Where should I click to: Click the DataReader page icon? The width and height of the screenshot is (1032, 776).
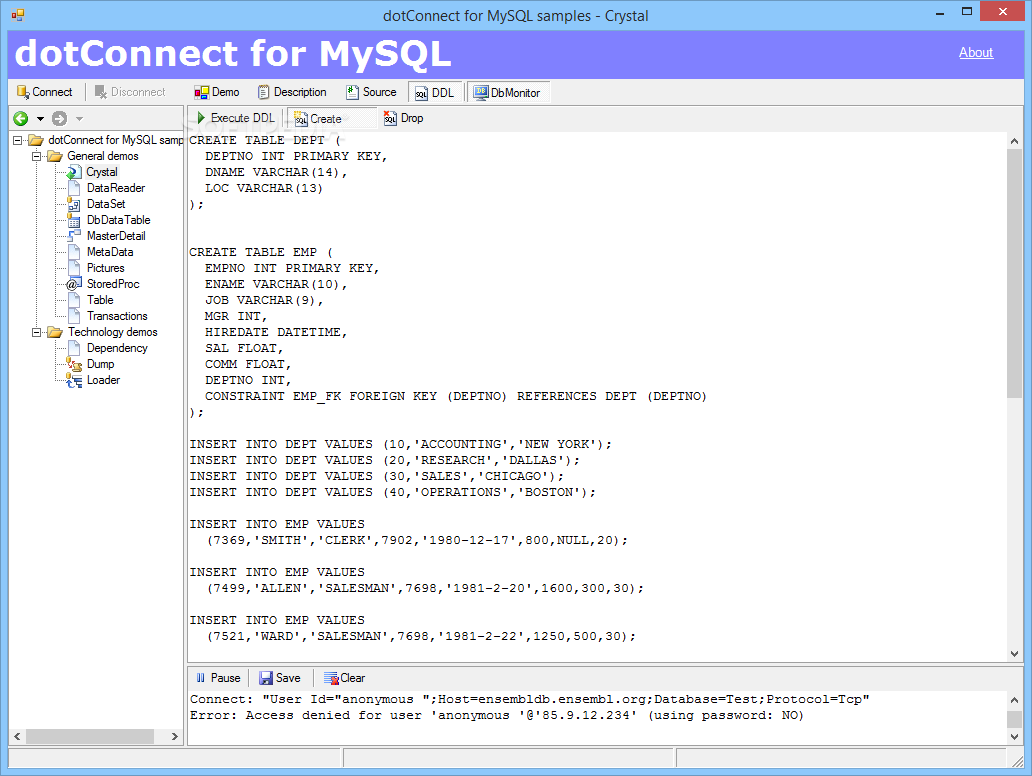[x=74, y=188]
